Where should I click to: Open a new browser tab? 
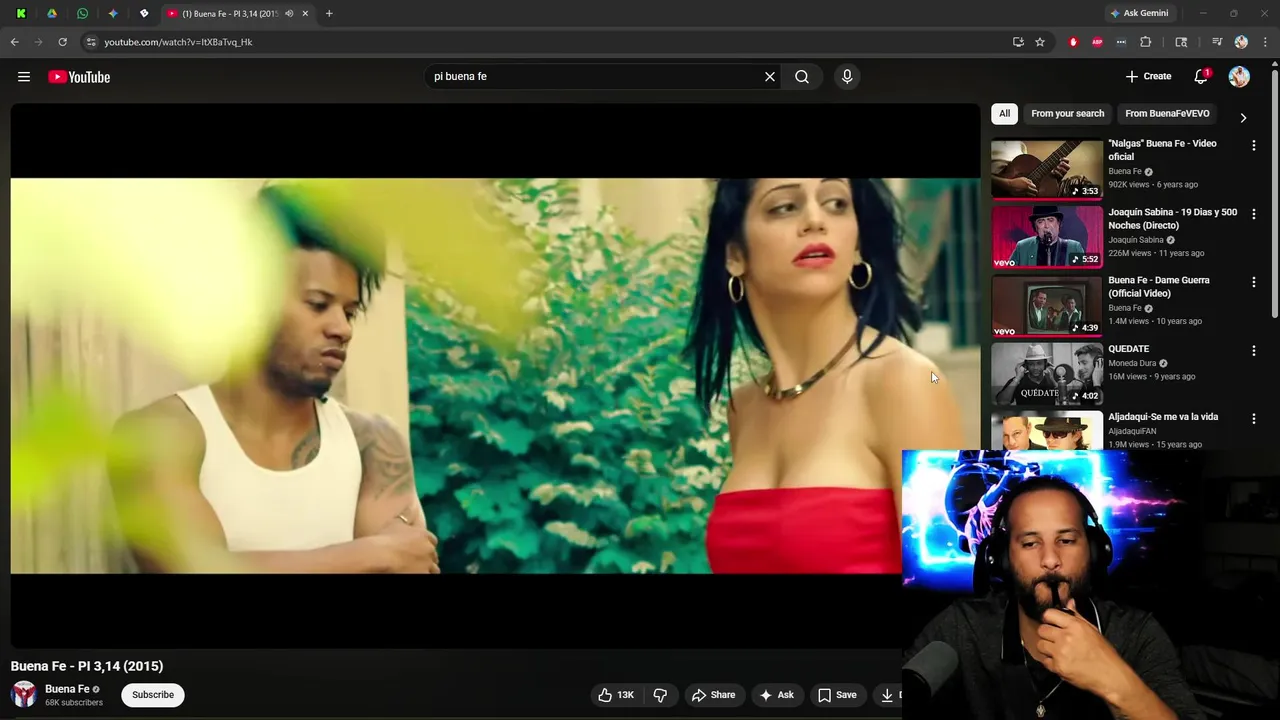pos(329,13)
